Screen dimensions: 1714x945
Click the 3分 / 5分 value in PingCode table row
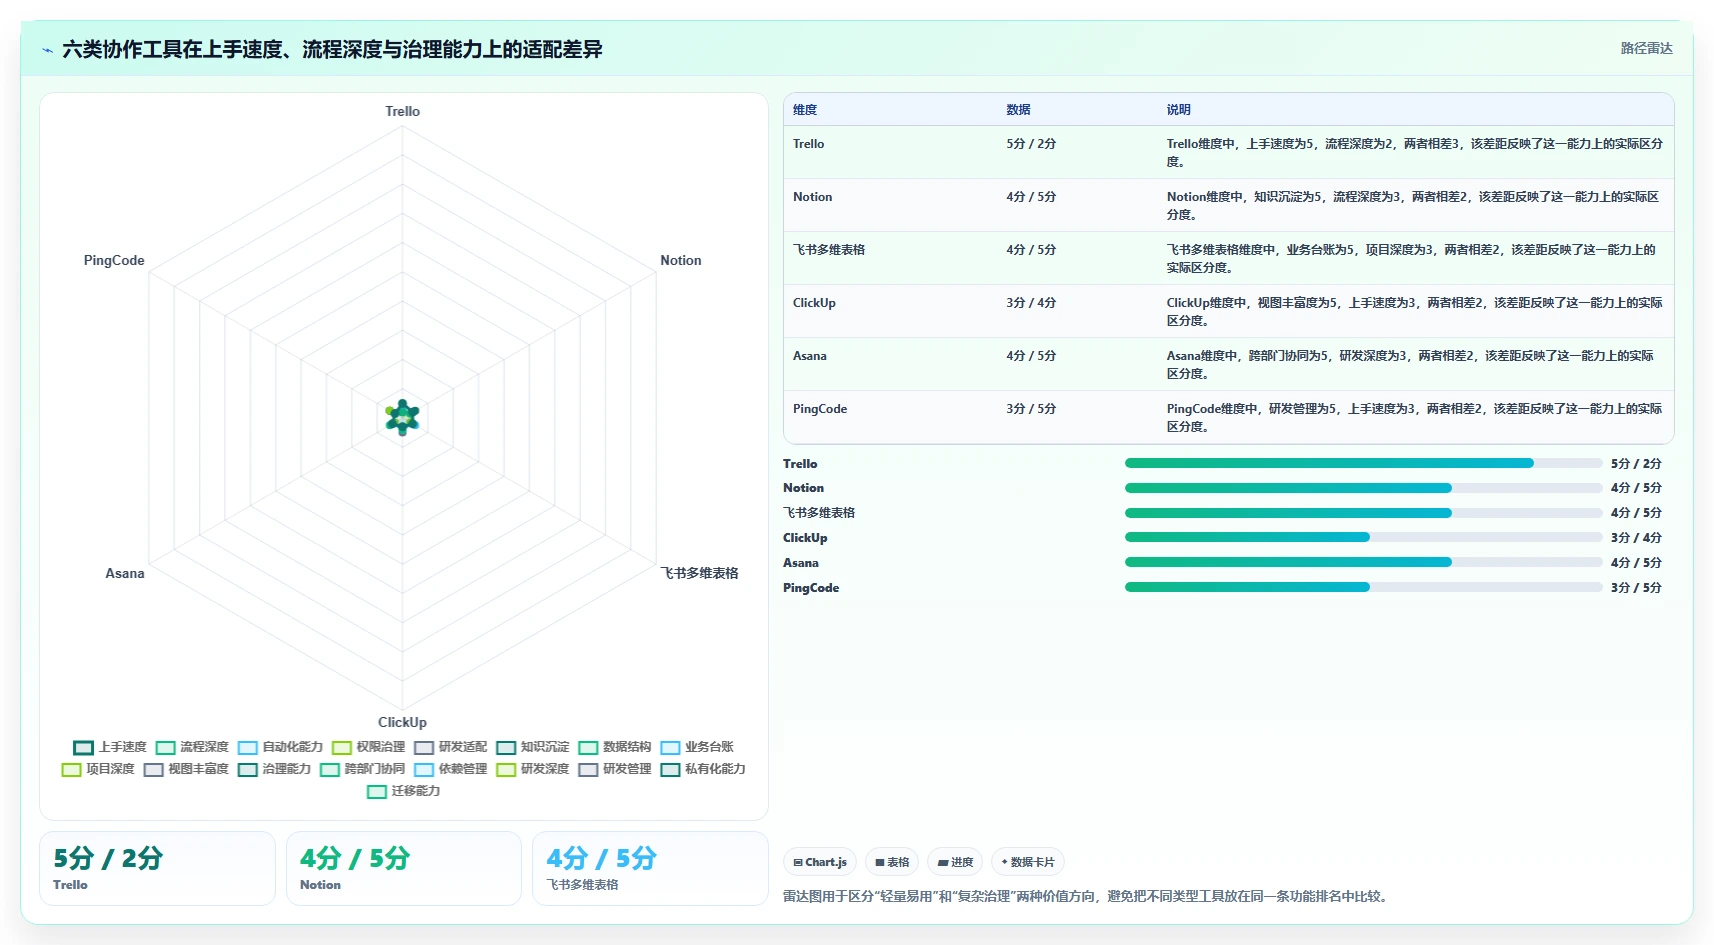1031,409
